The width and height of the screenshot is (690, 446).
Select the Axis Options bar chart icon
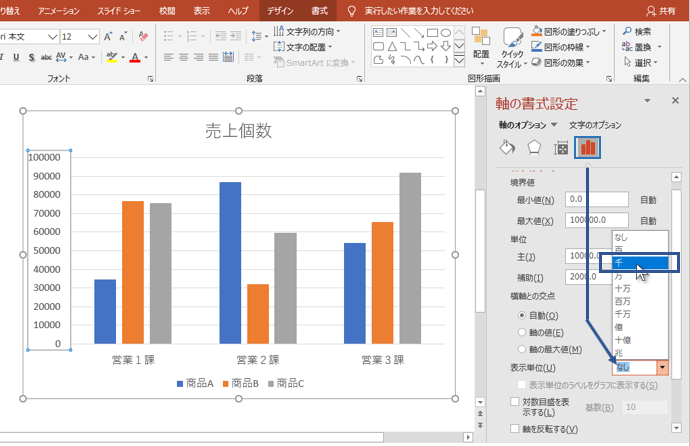coord(588,148)
